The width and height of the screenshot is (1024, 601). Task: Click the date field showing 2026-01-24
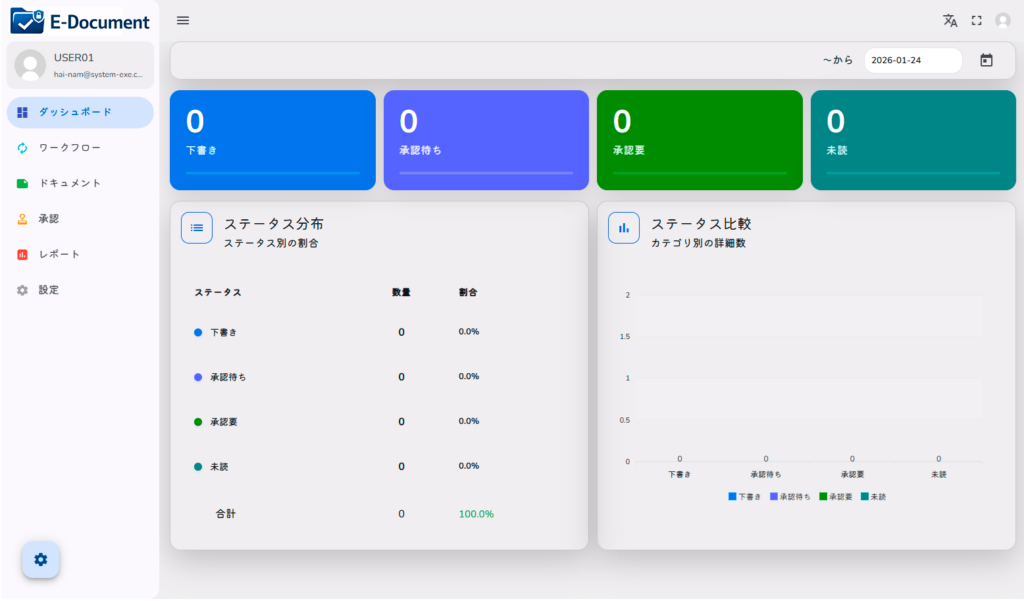pos(912,60)
